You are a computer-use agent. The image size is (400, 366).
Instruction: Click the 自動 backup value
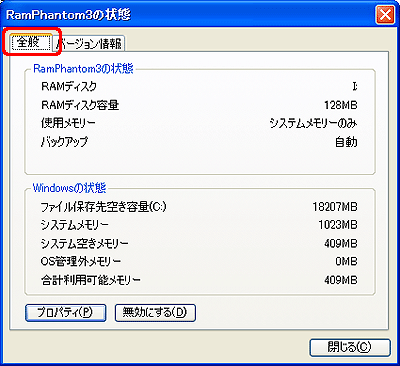(x=346, y=142)
